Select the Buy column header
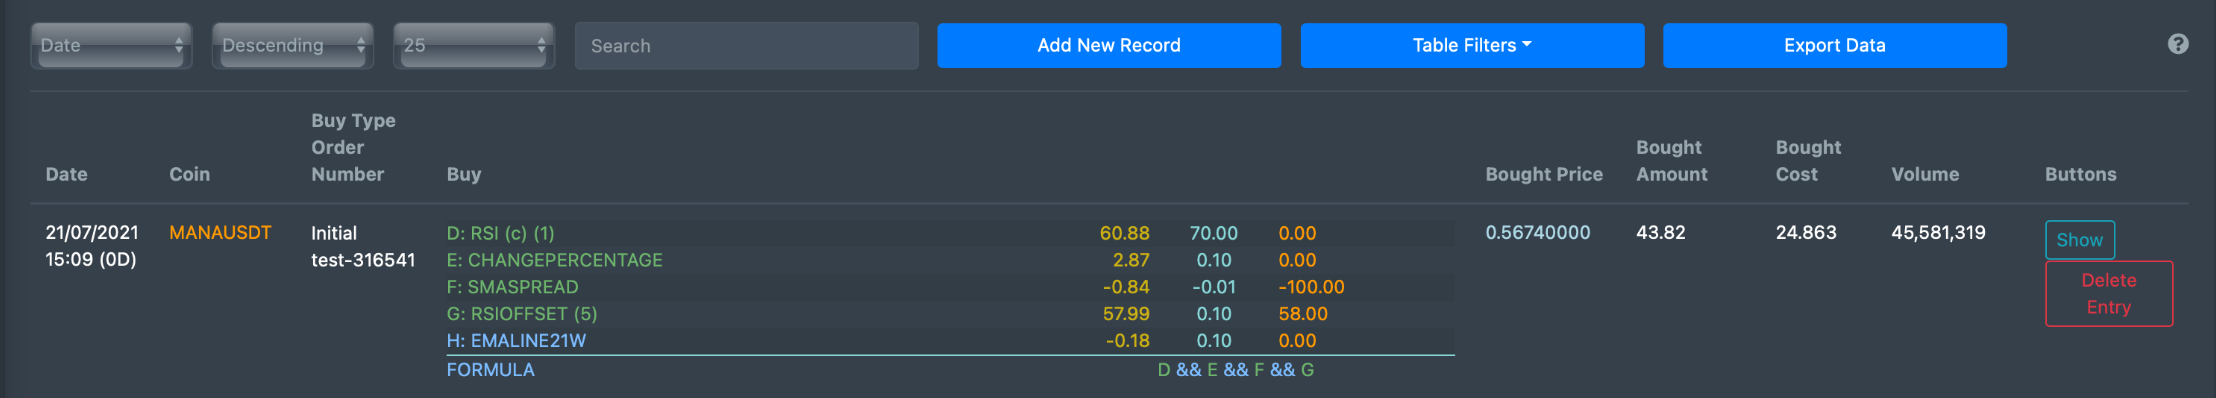The image size is (2216, 398). click(464, 174)
